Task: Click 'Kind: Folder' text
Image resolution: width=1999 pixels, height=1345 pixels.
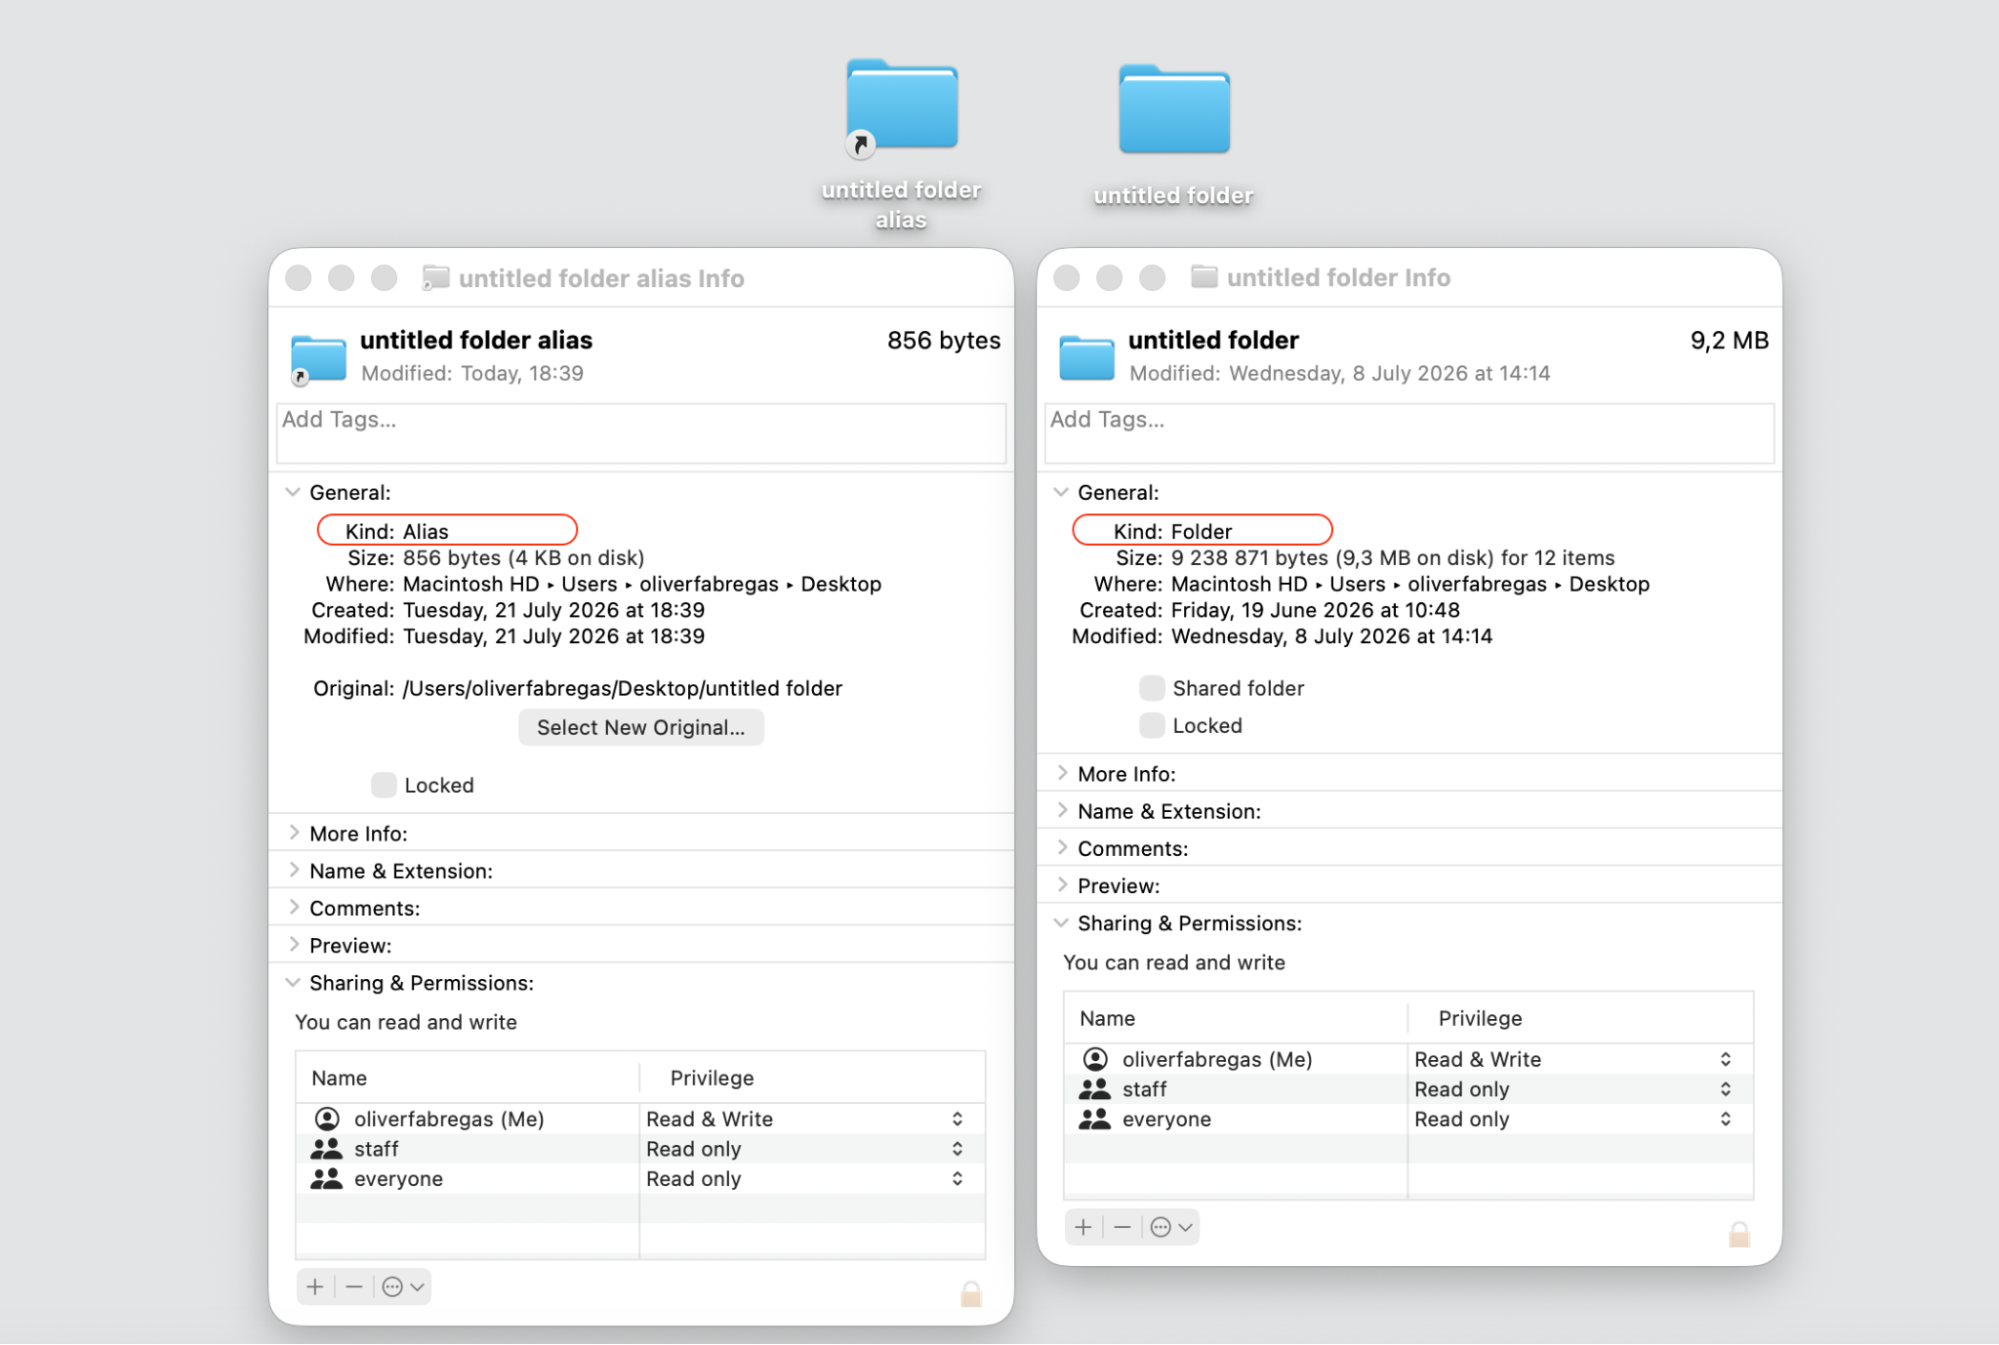Action: (1173, 531)
